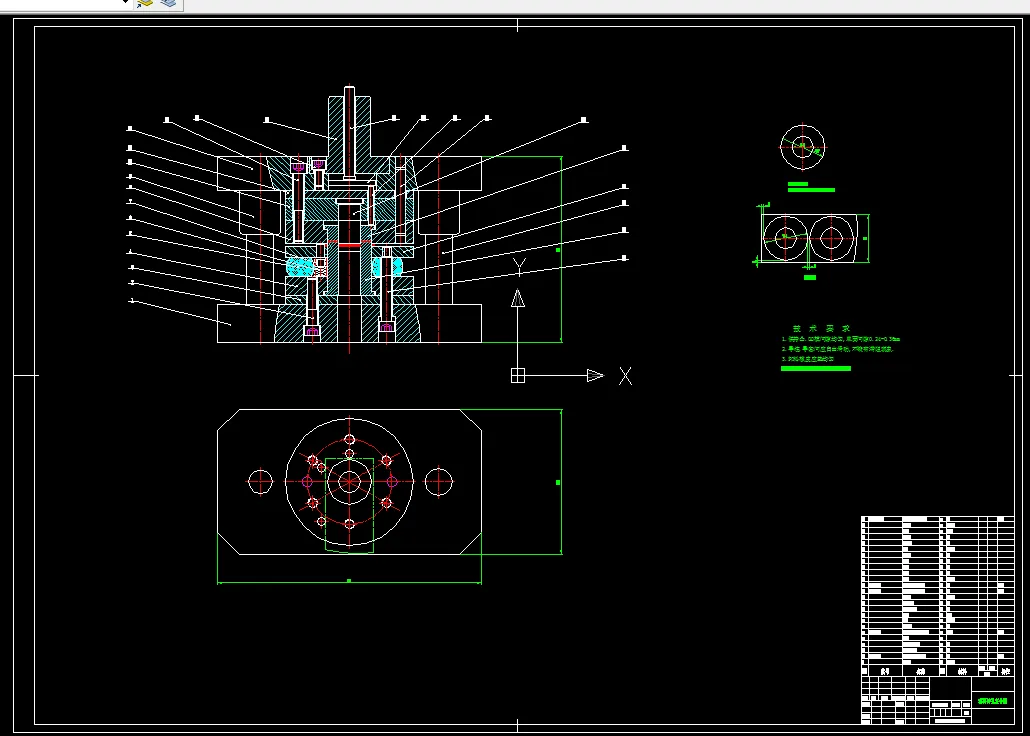Click center of single-ring part detail view

802,146
